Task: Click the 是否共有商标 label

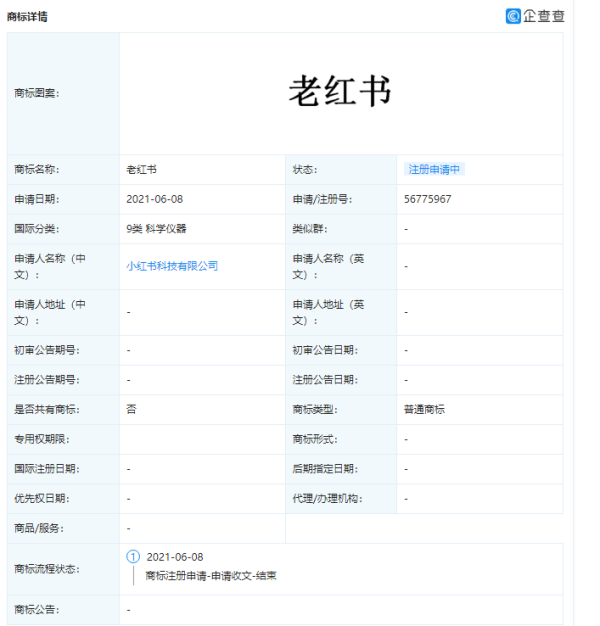Action: (47, 409)
